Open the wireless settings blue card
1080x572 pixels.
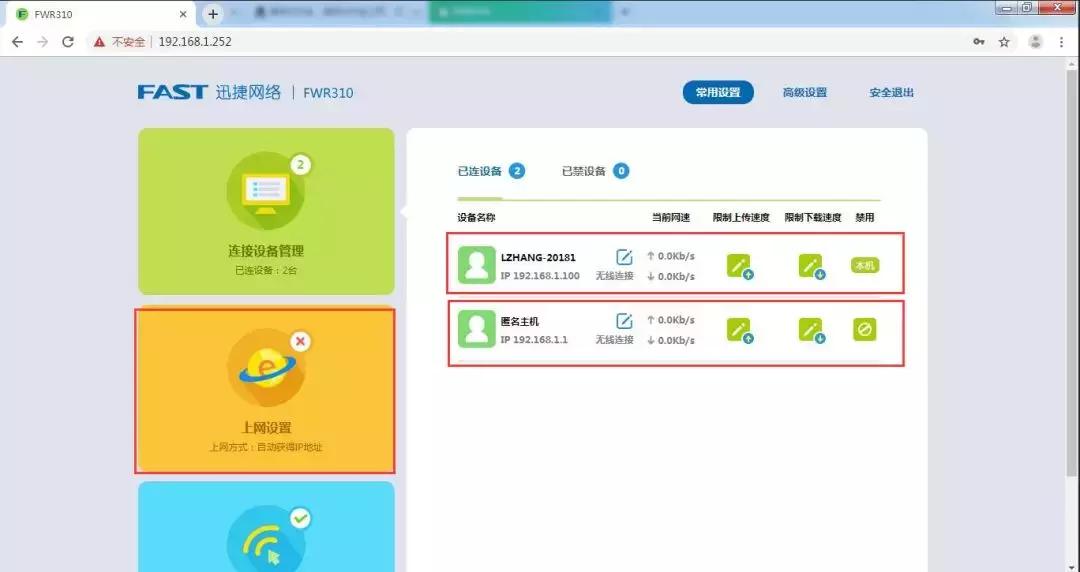tap(266, 527)
